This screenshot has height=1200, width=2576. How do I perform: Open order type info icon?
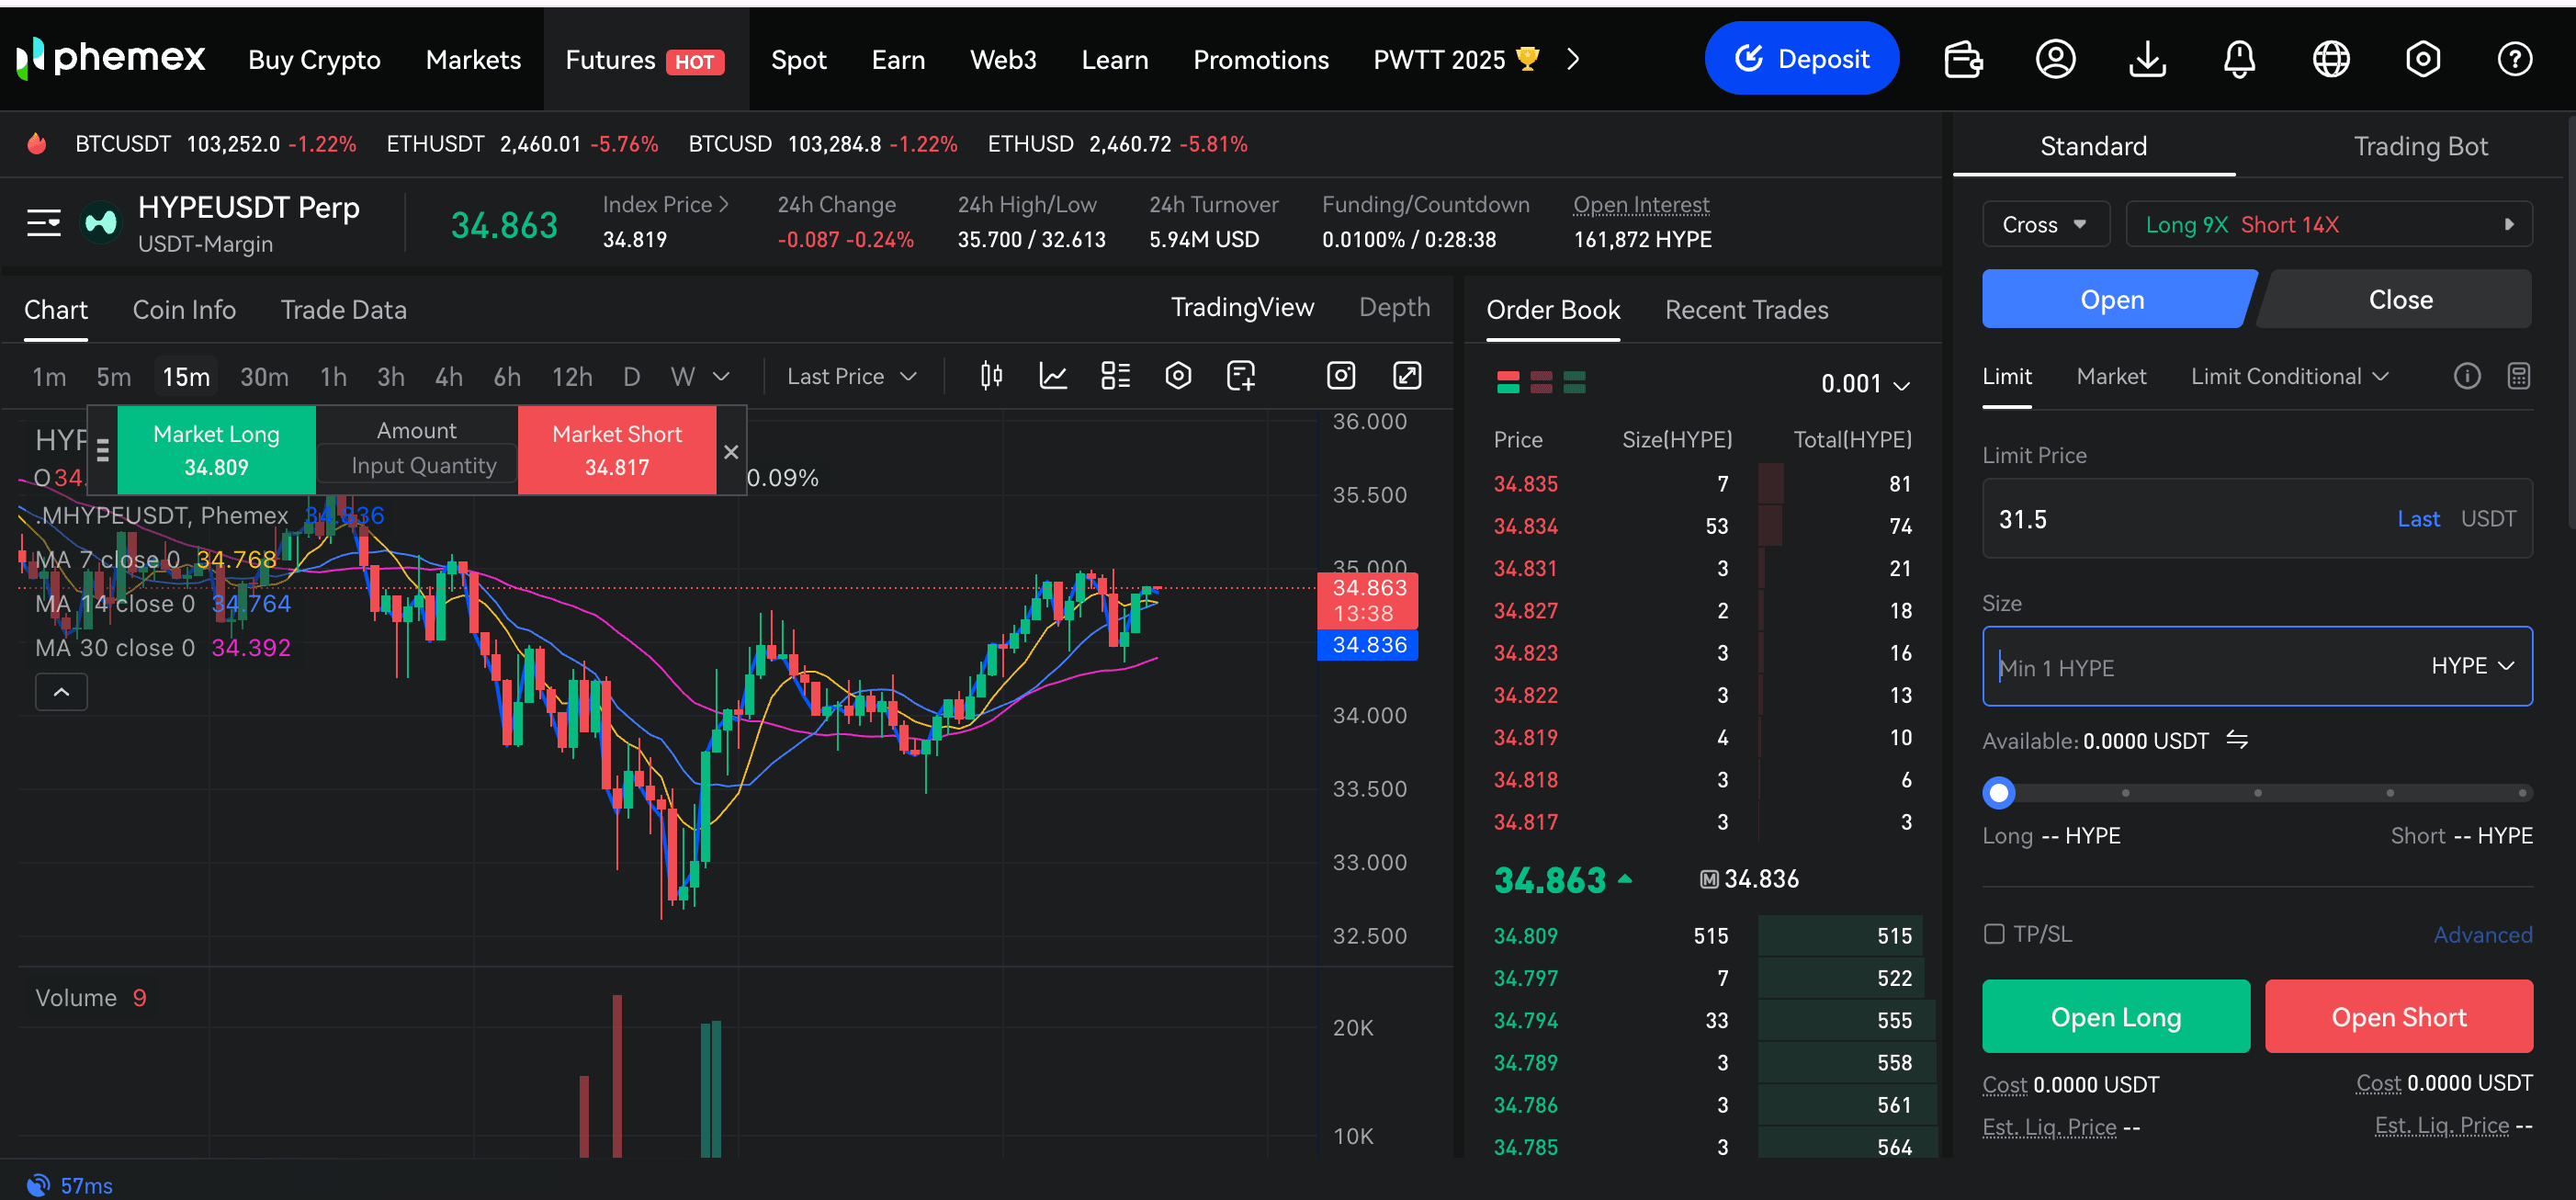(2467, 376)
